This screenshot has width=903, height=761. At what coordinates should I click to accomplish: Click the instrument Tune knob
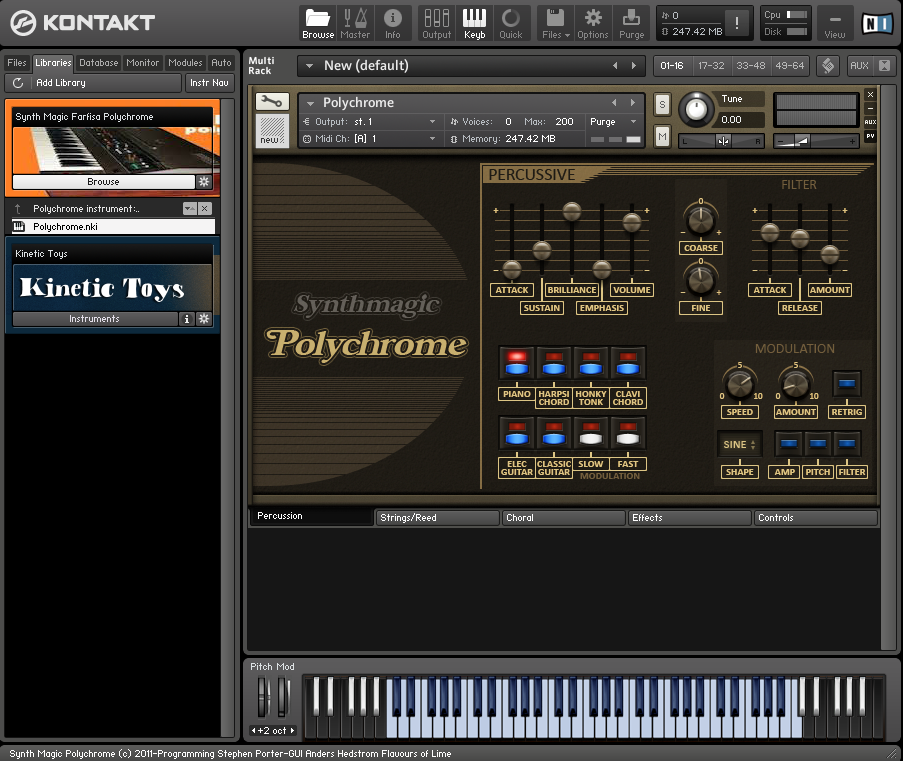click(x=696, y=109)
